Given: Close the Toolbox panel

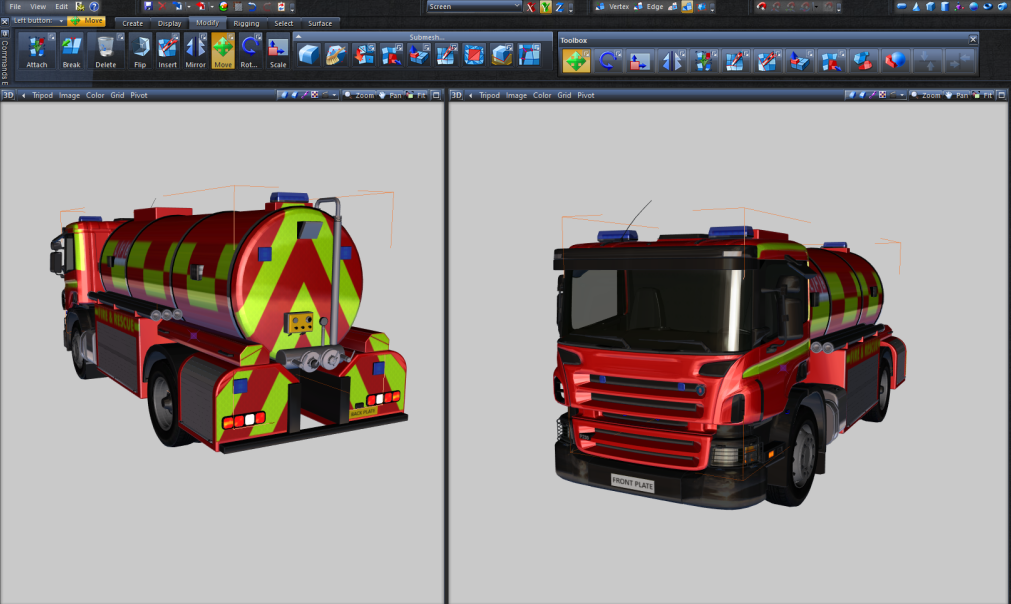Looking at the screenshot, I should [973, 39].
